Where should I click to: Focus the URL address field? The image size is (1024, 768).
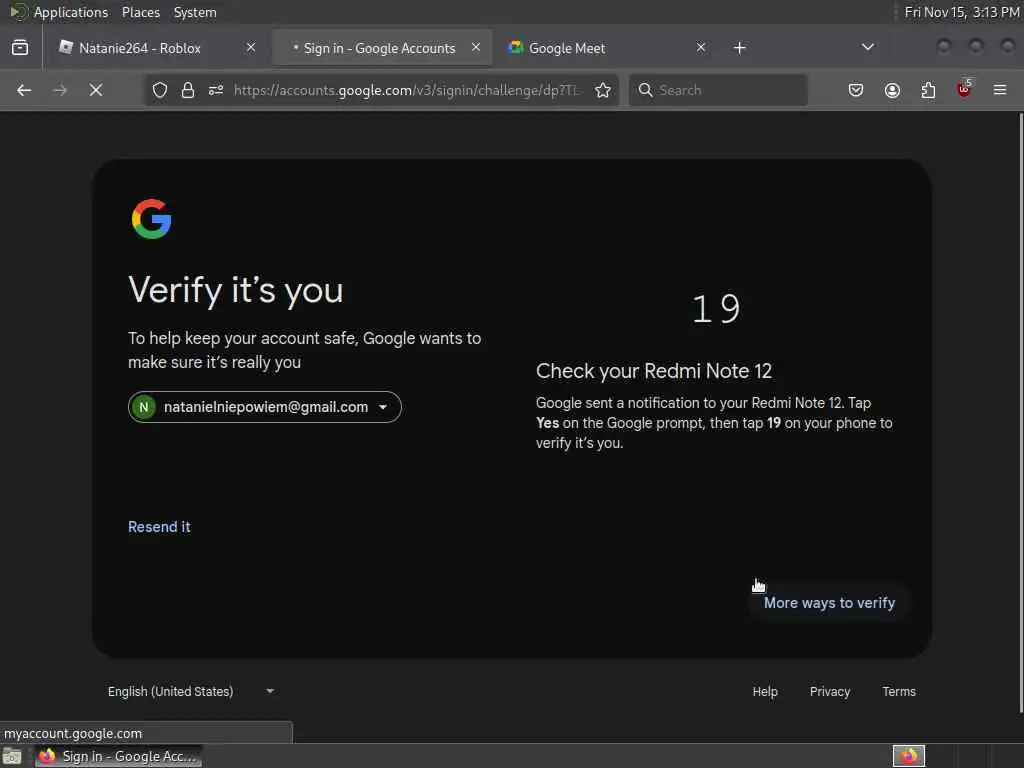pos(406,90)
